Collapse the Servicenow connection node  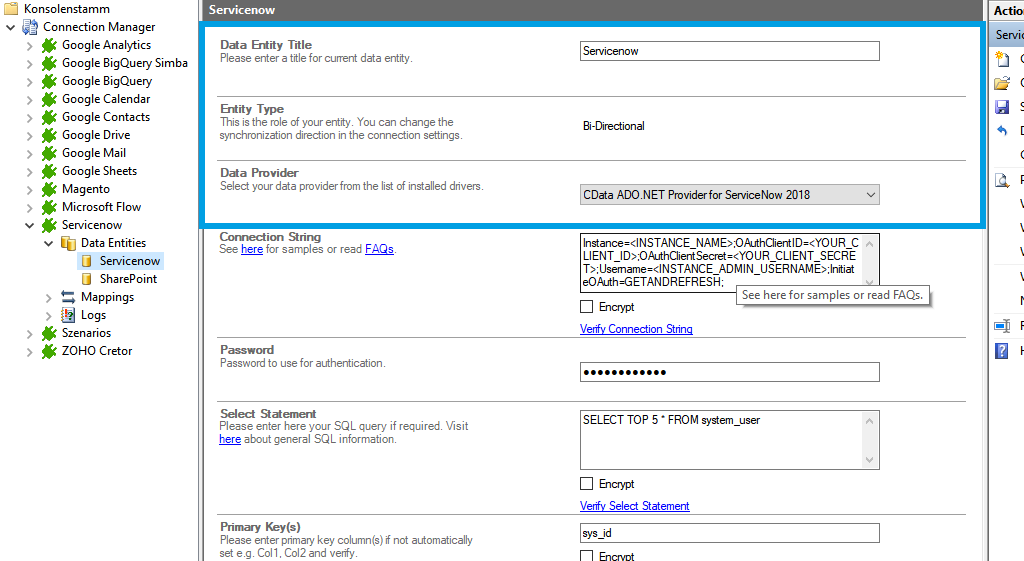pos(29,225)
